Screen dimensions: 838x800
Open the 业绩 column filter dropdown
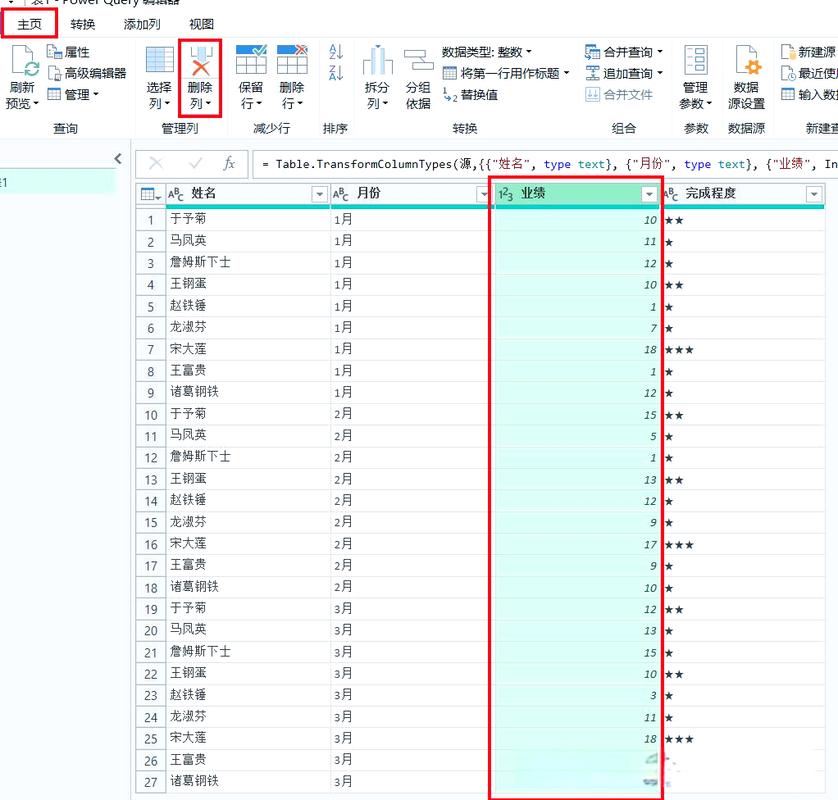[x=649, y=194]
